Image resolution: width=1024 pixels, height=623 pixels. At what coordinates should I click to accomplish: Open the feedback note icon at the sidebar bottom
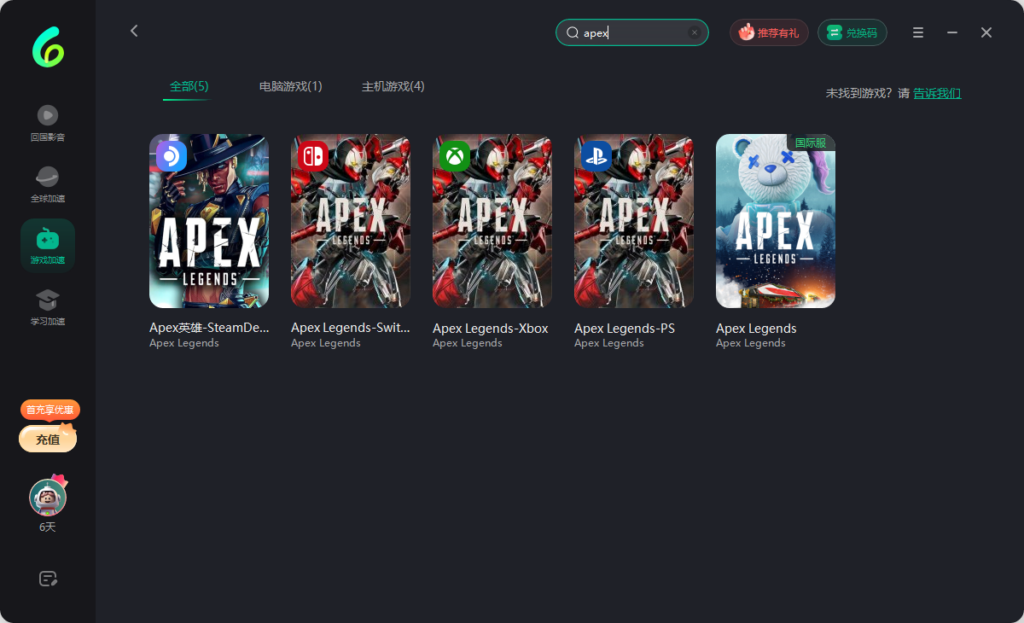47,578
